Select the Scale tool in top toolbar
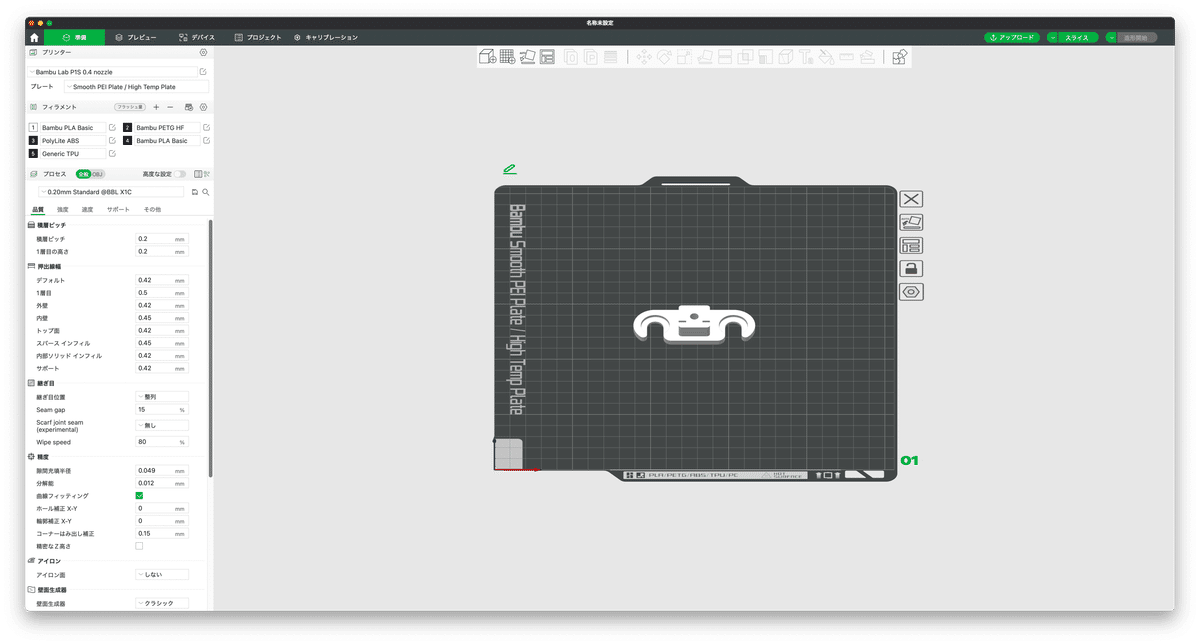This screenshot has width=1200, height=644. point(685,57)
